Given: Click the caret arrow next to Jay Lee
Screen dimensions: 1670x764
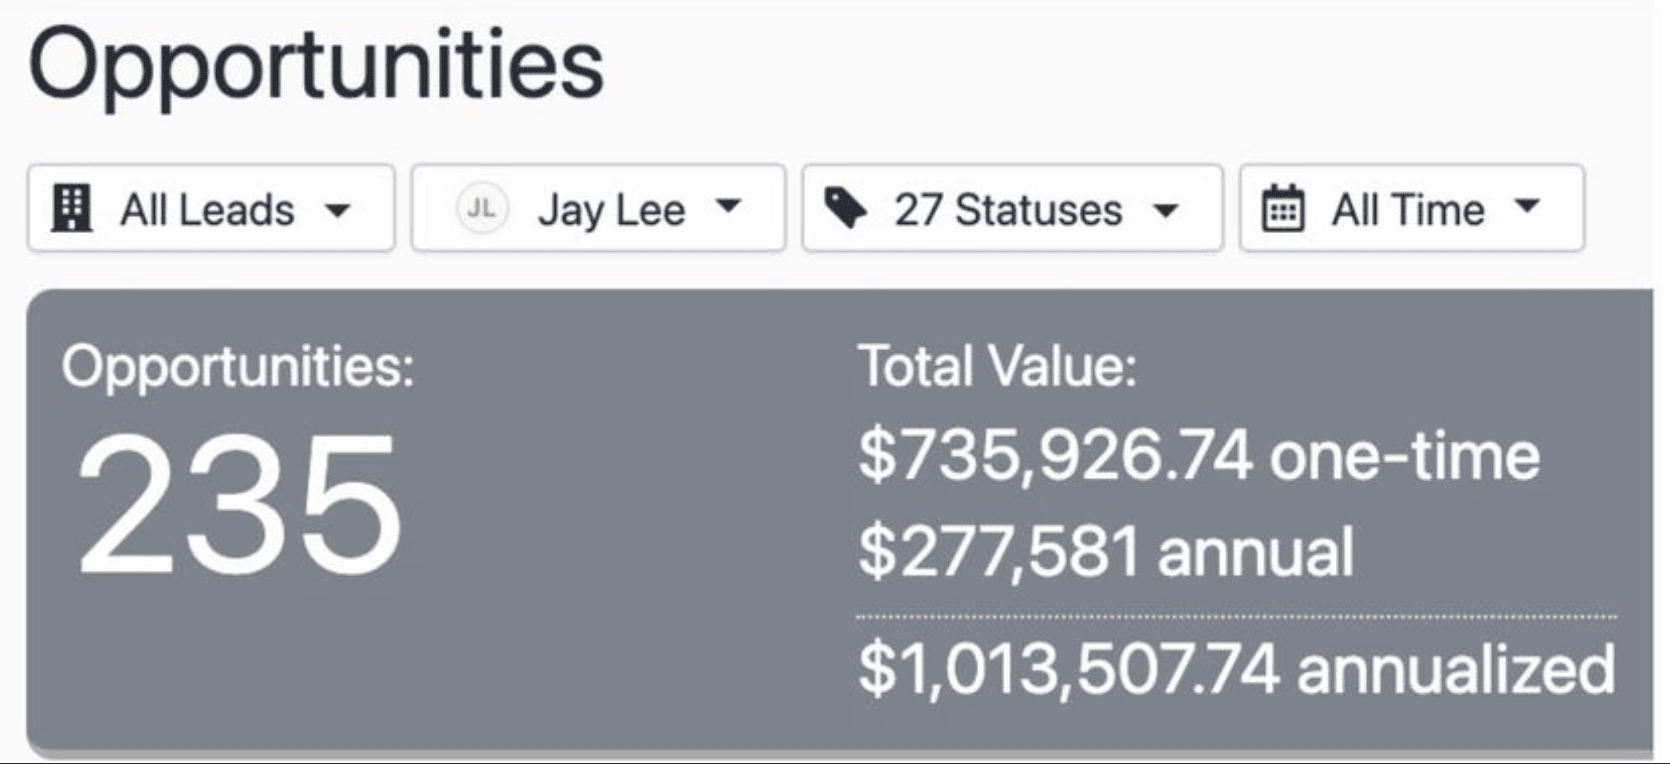Looking at the screenshot, I should tap(729, 206).
